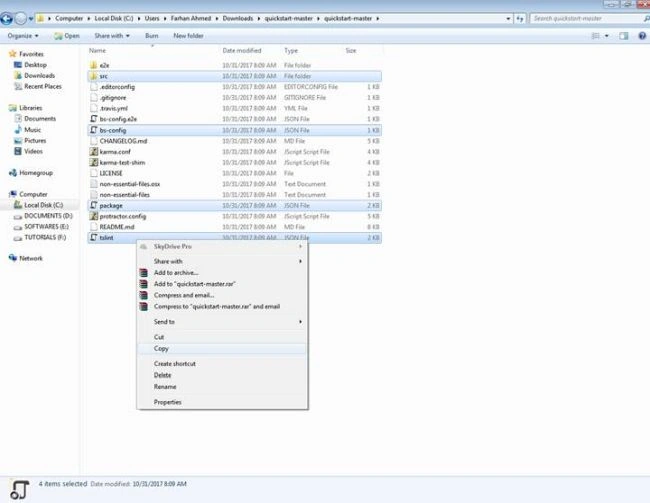Click the protractor.config script file icon
This screenshot has width=650, height=503.
(x=94, y=216)
